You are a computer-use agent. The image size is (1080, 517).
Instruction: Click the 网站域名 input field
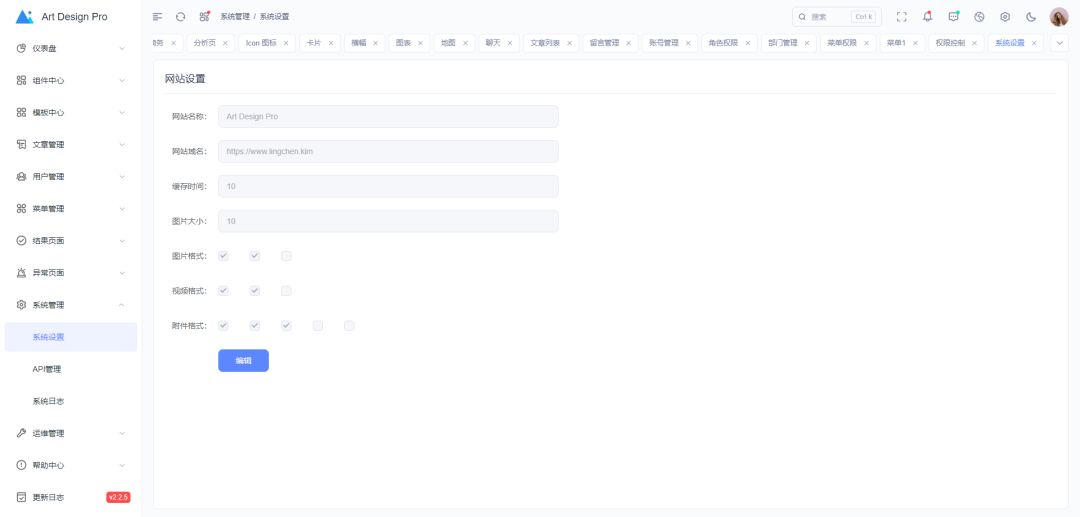point(388,151)
